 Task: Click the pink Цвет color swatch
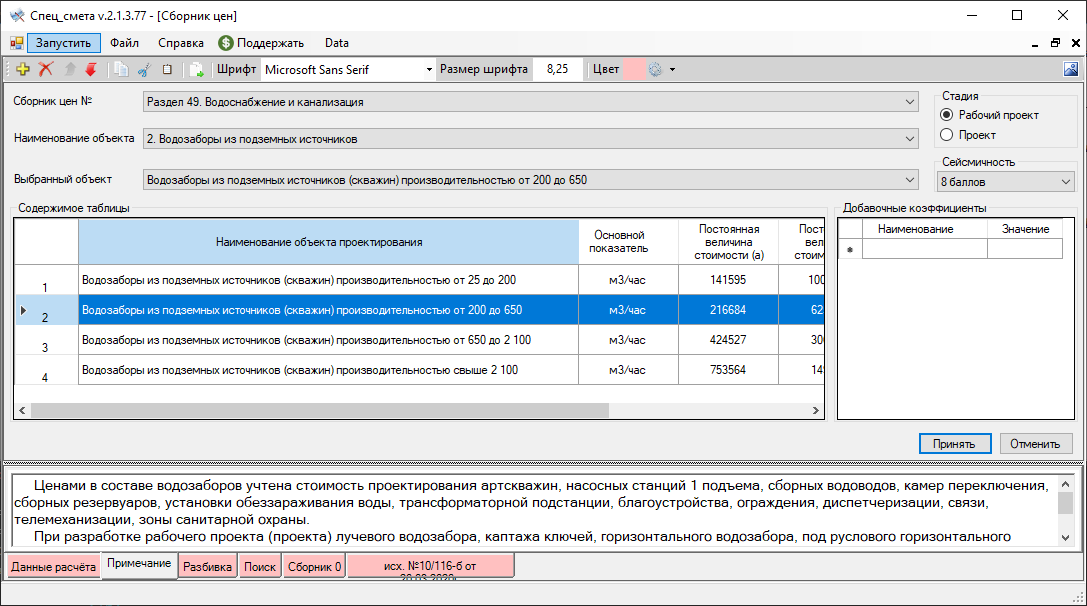(634, 69)
